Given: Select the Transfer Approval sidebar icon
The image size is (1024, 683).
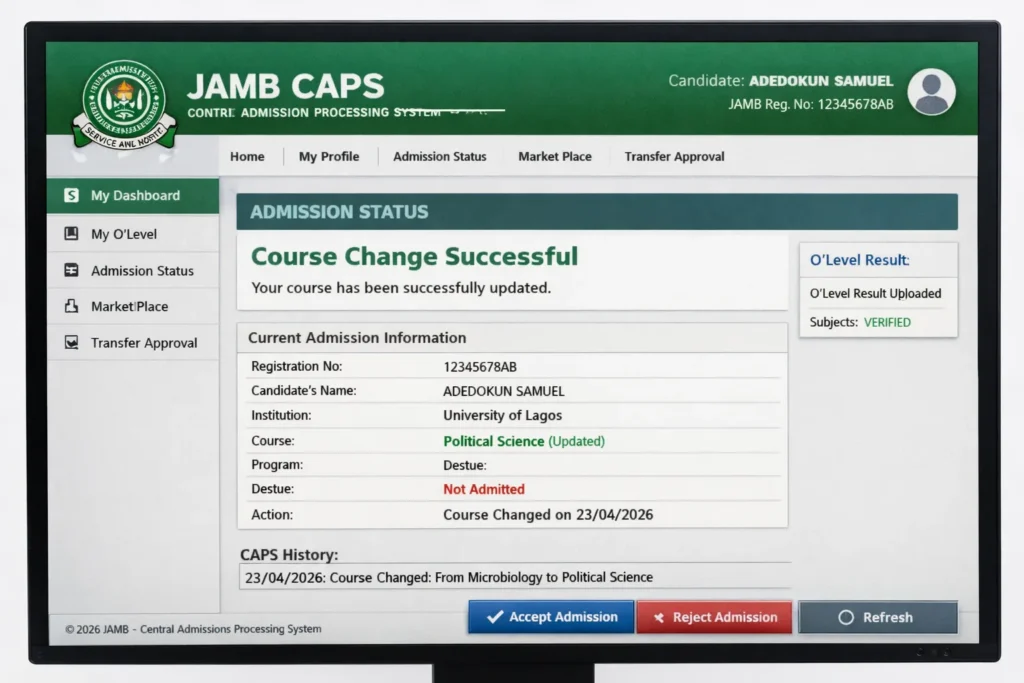Looking at the screenshot, I should pyautogui.click(x=71, y=342).
